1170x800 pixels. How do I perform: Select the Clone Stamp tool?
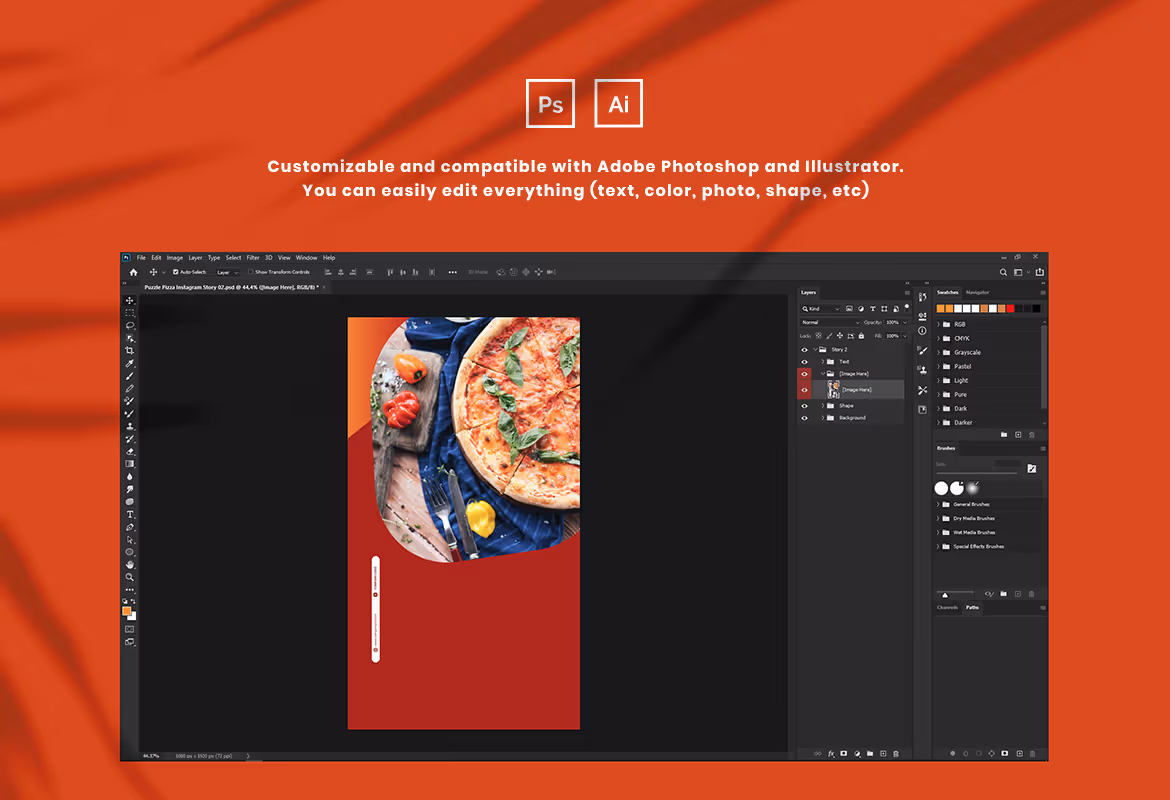click(x=130, y=426)
